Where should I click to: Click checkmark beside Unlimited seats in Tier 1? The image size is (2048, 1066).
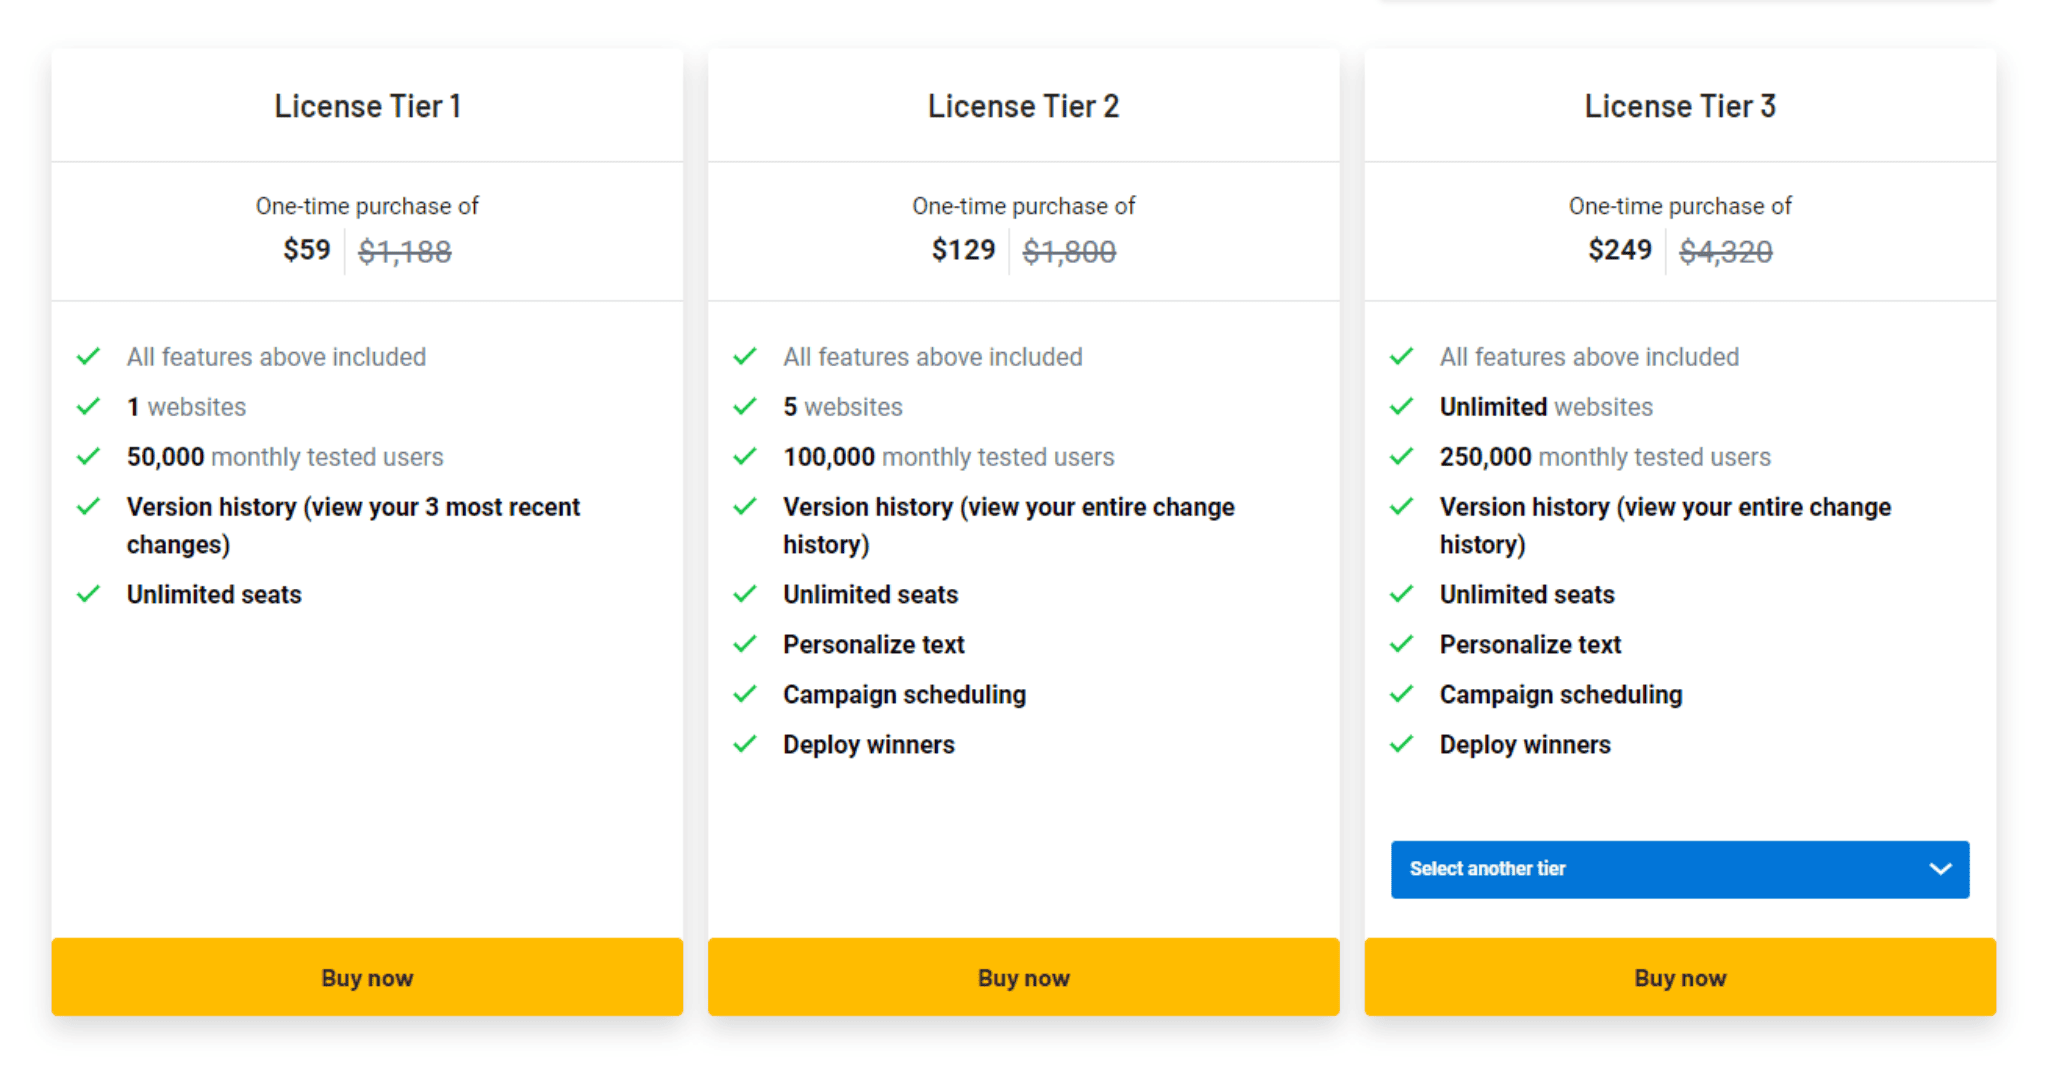tap(89, 594)
